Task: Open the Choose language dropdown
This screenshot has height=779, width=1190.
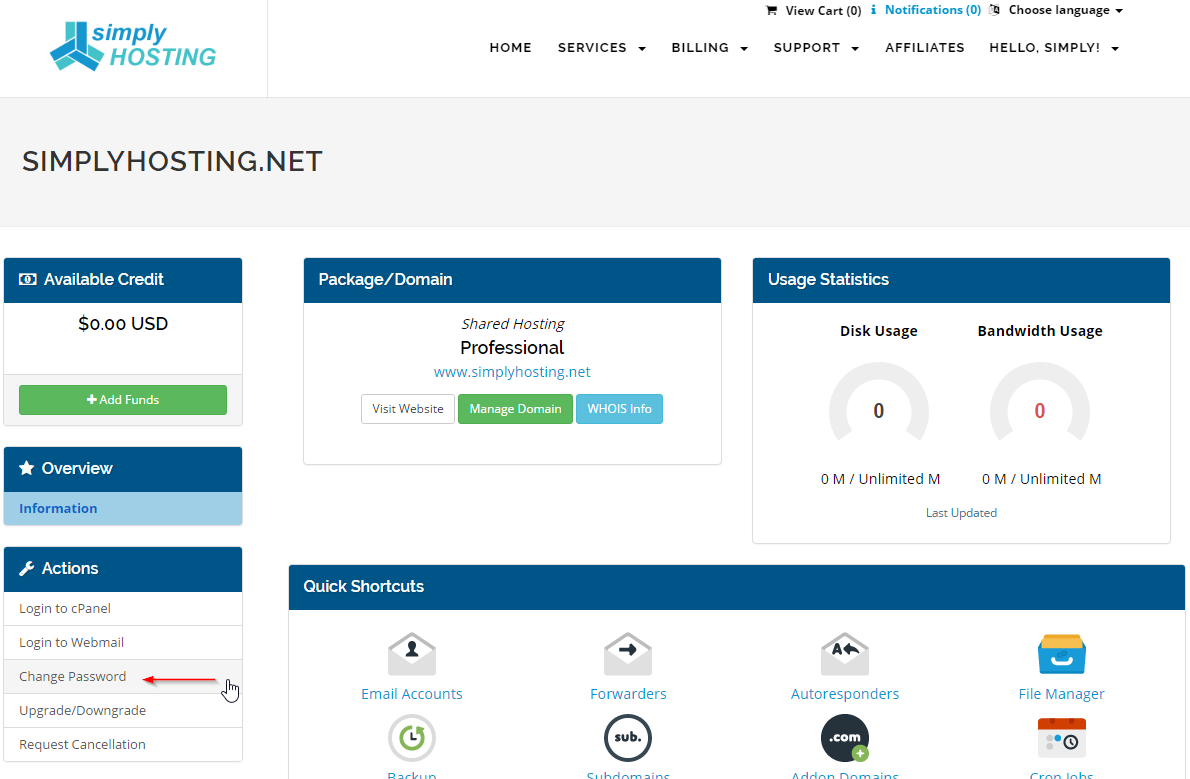Action: (x=1066, y=10)
